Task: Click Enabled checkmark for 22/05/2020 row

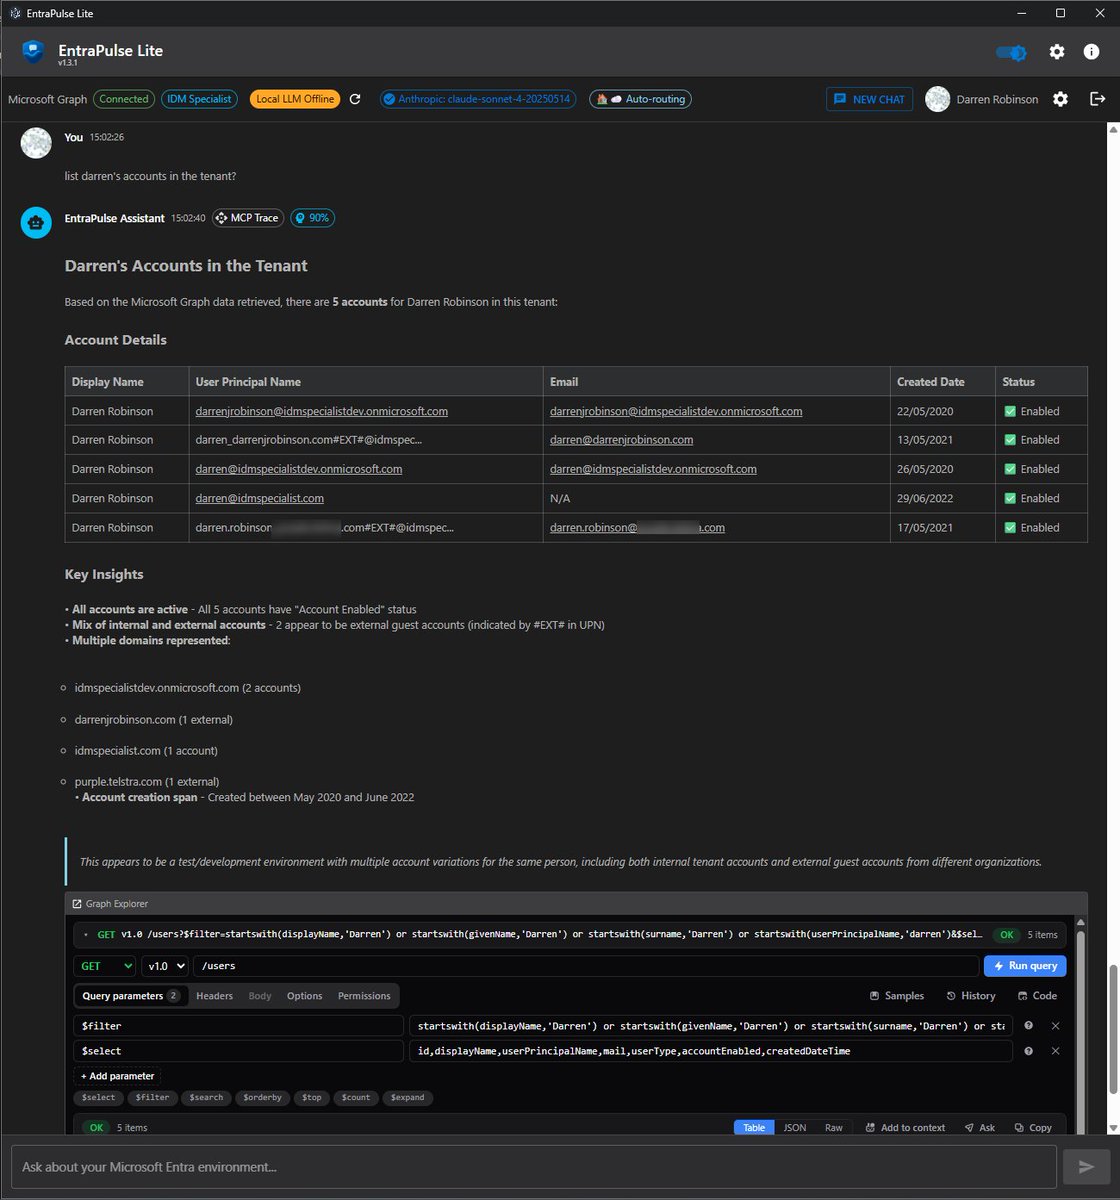Action: [1010, 411]
